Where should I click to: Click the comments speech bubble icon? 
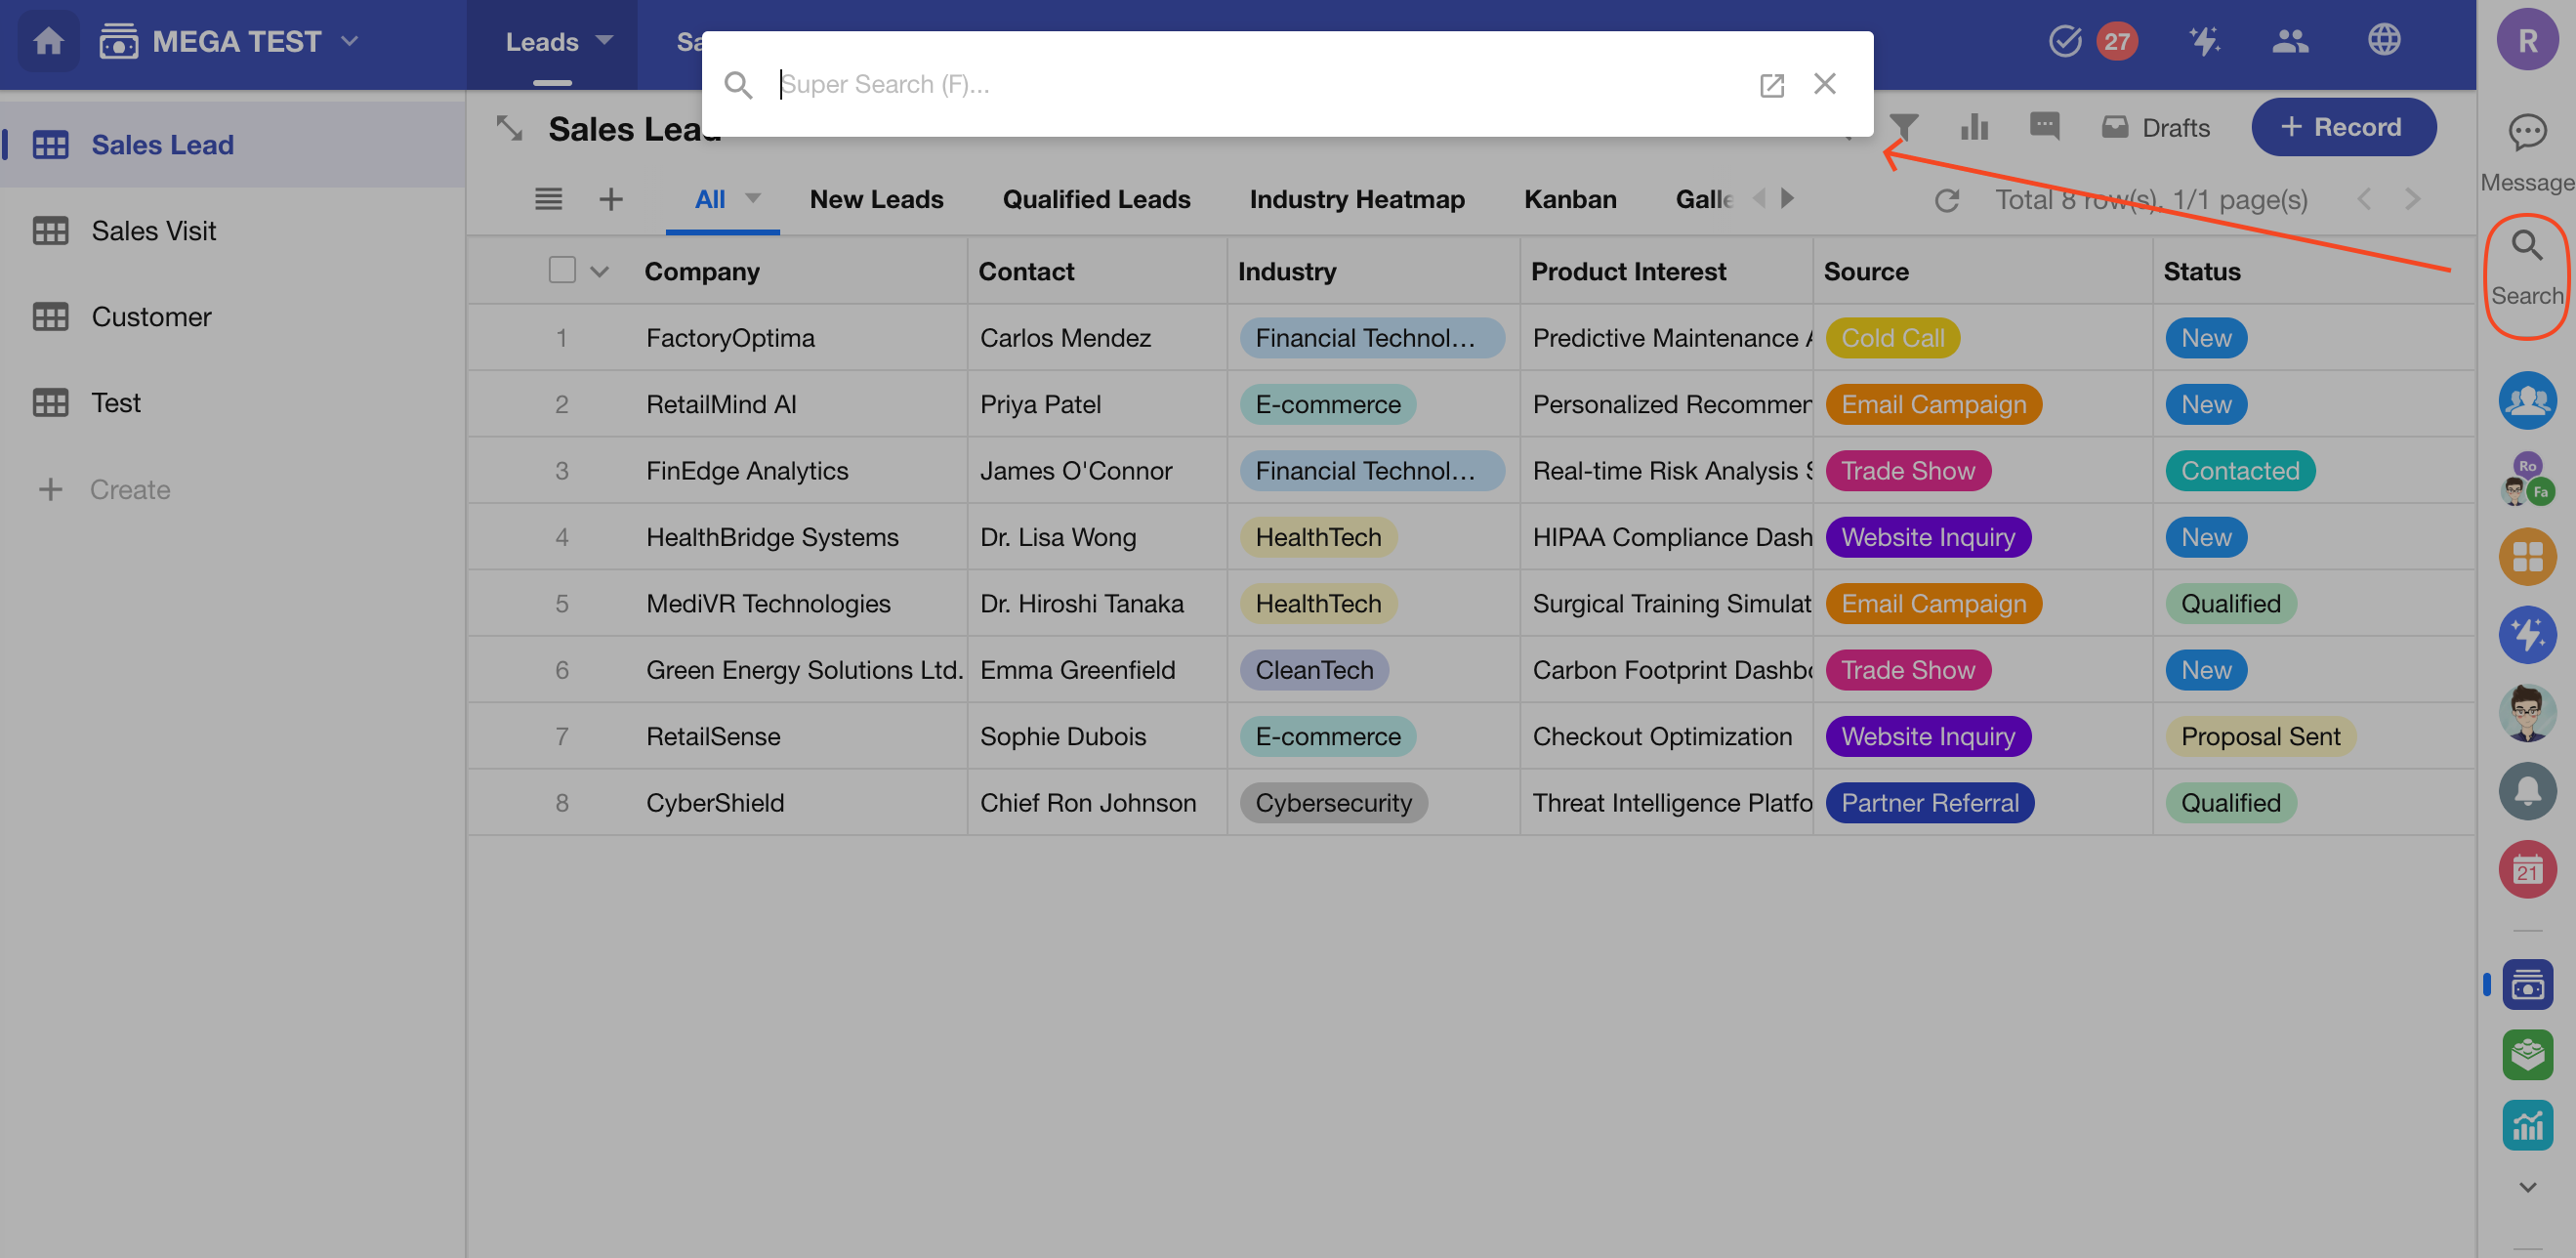point(2044,127)
